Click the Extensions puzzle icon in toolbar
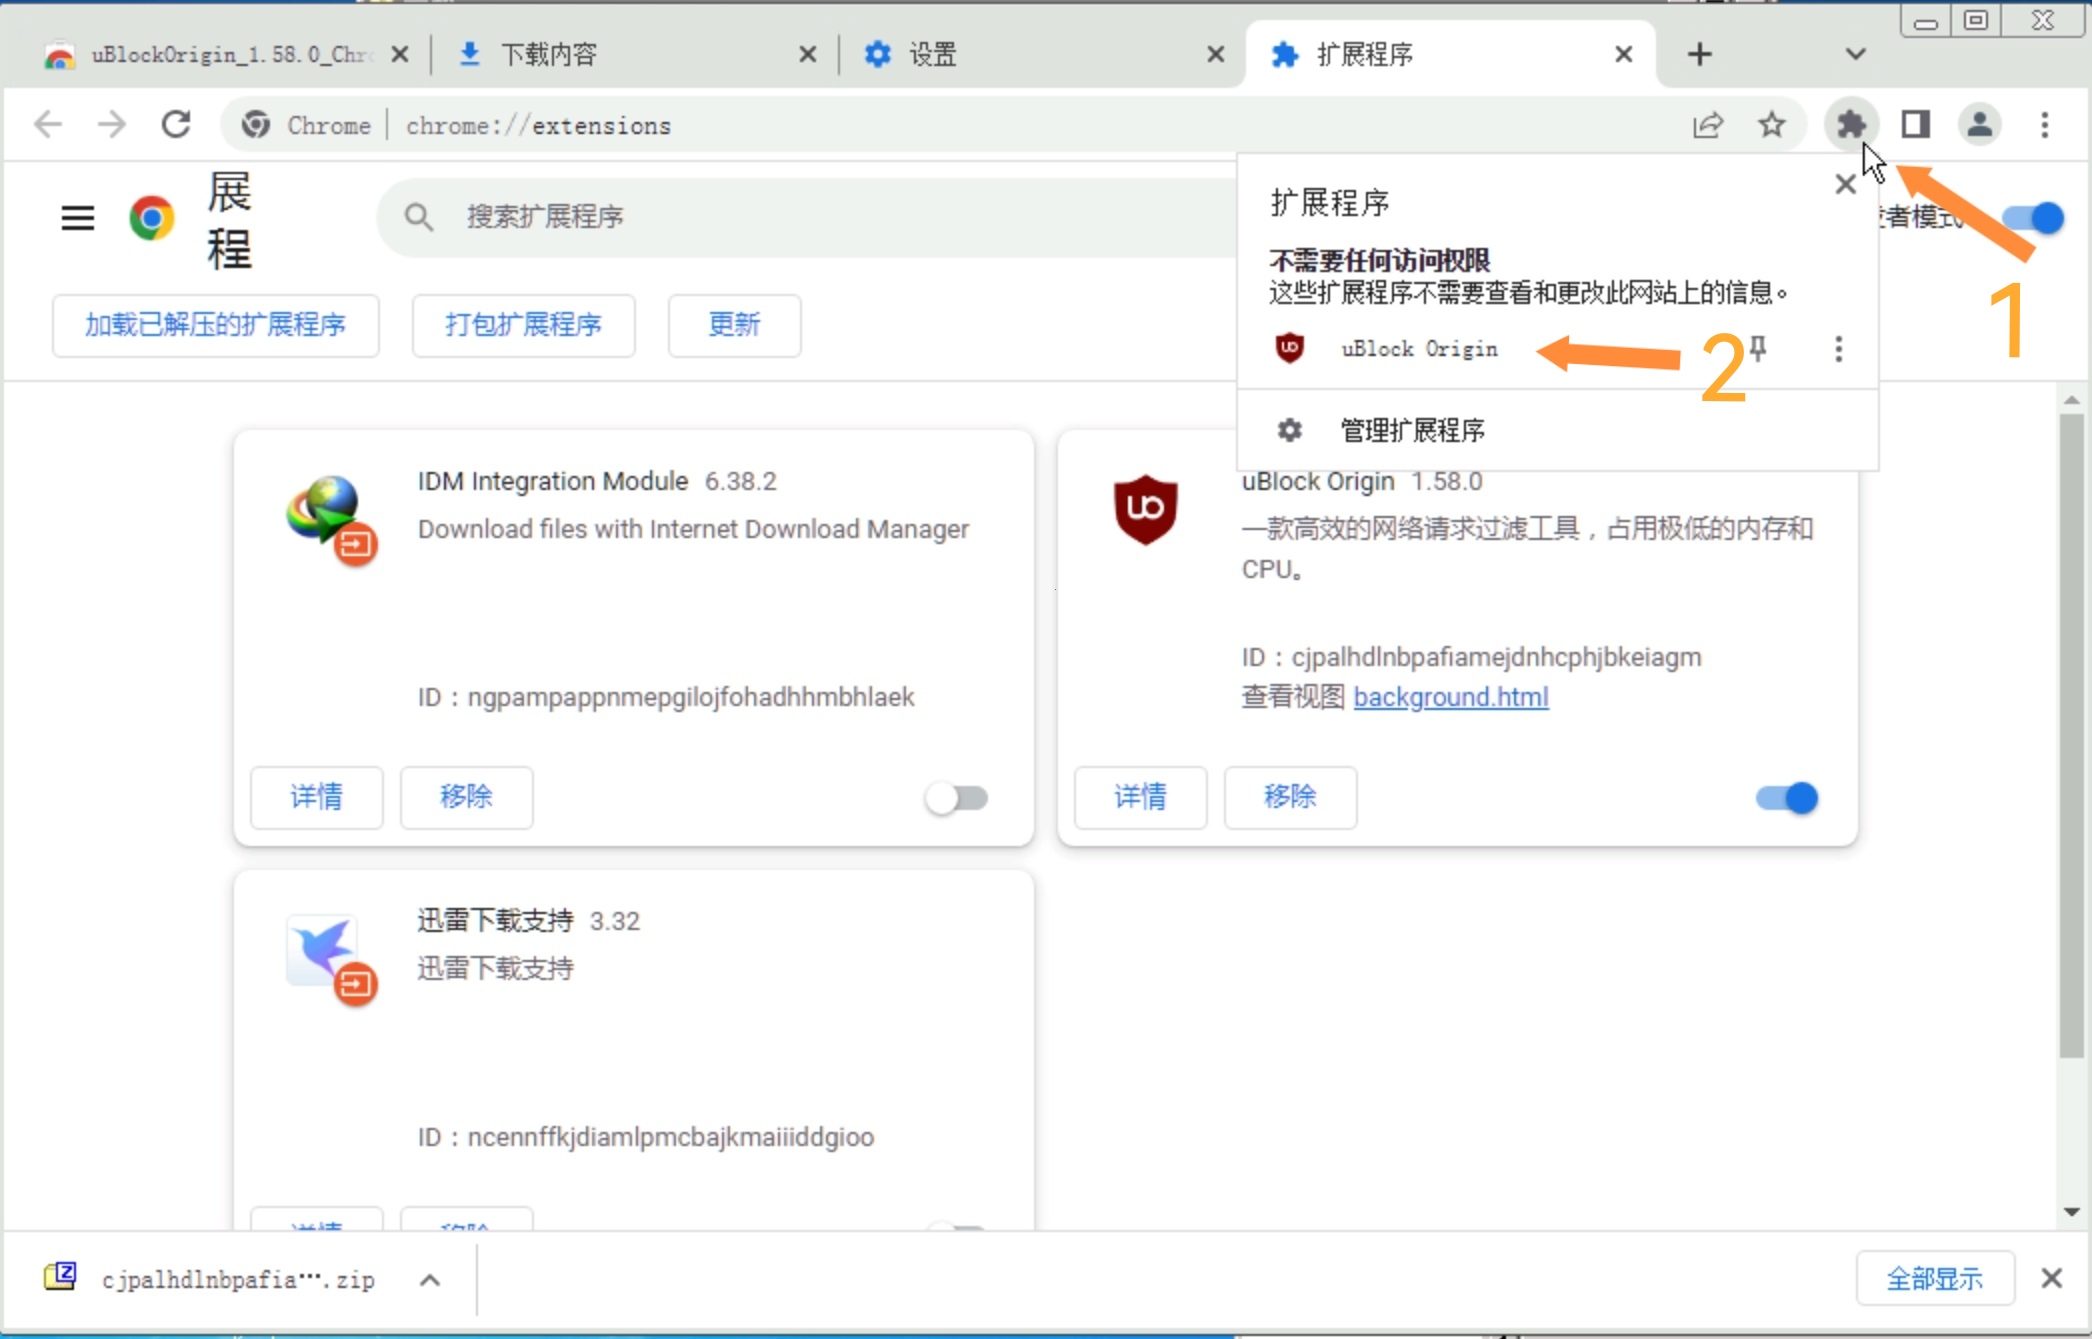Screen dimensions: 2092x1339 click(x=1851, y=125)
